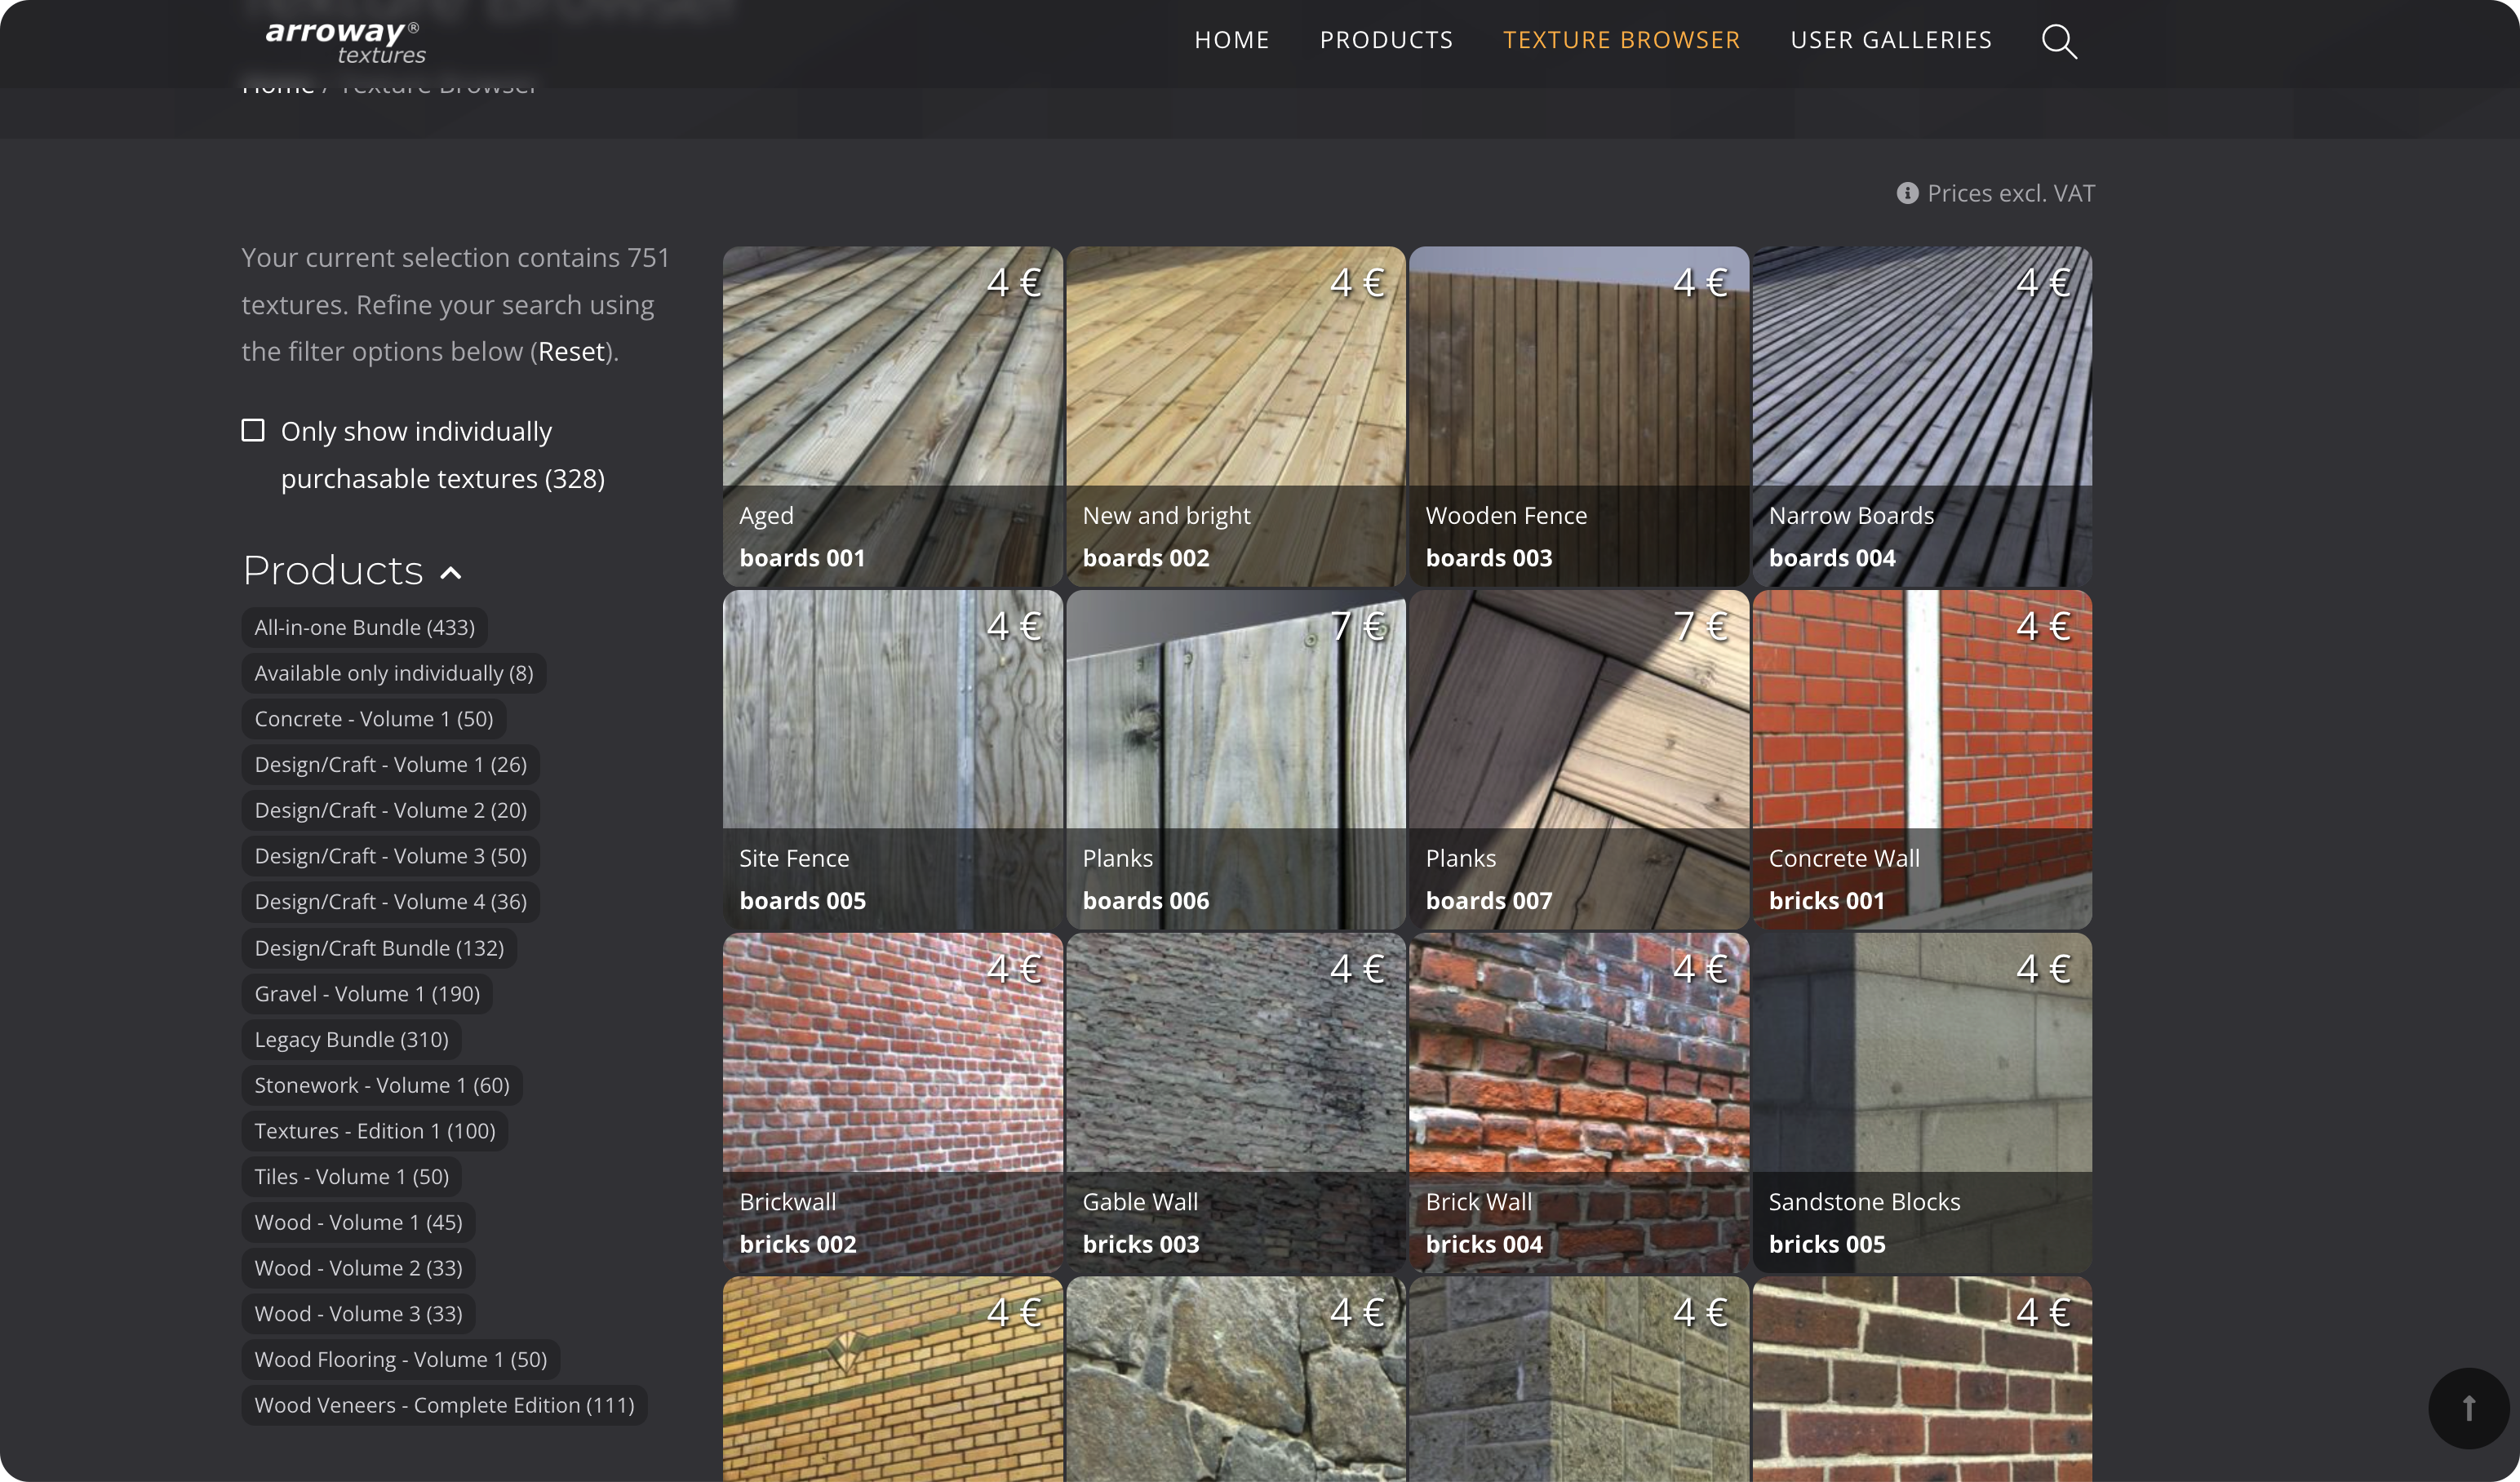The height and width of the screenshot is (1482, 2520).
Task: Open Wooden Fence boards 003 texture
Action: [1579, 416]
